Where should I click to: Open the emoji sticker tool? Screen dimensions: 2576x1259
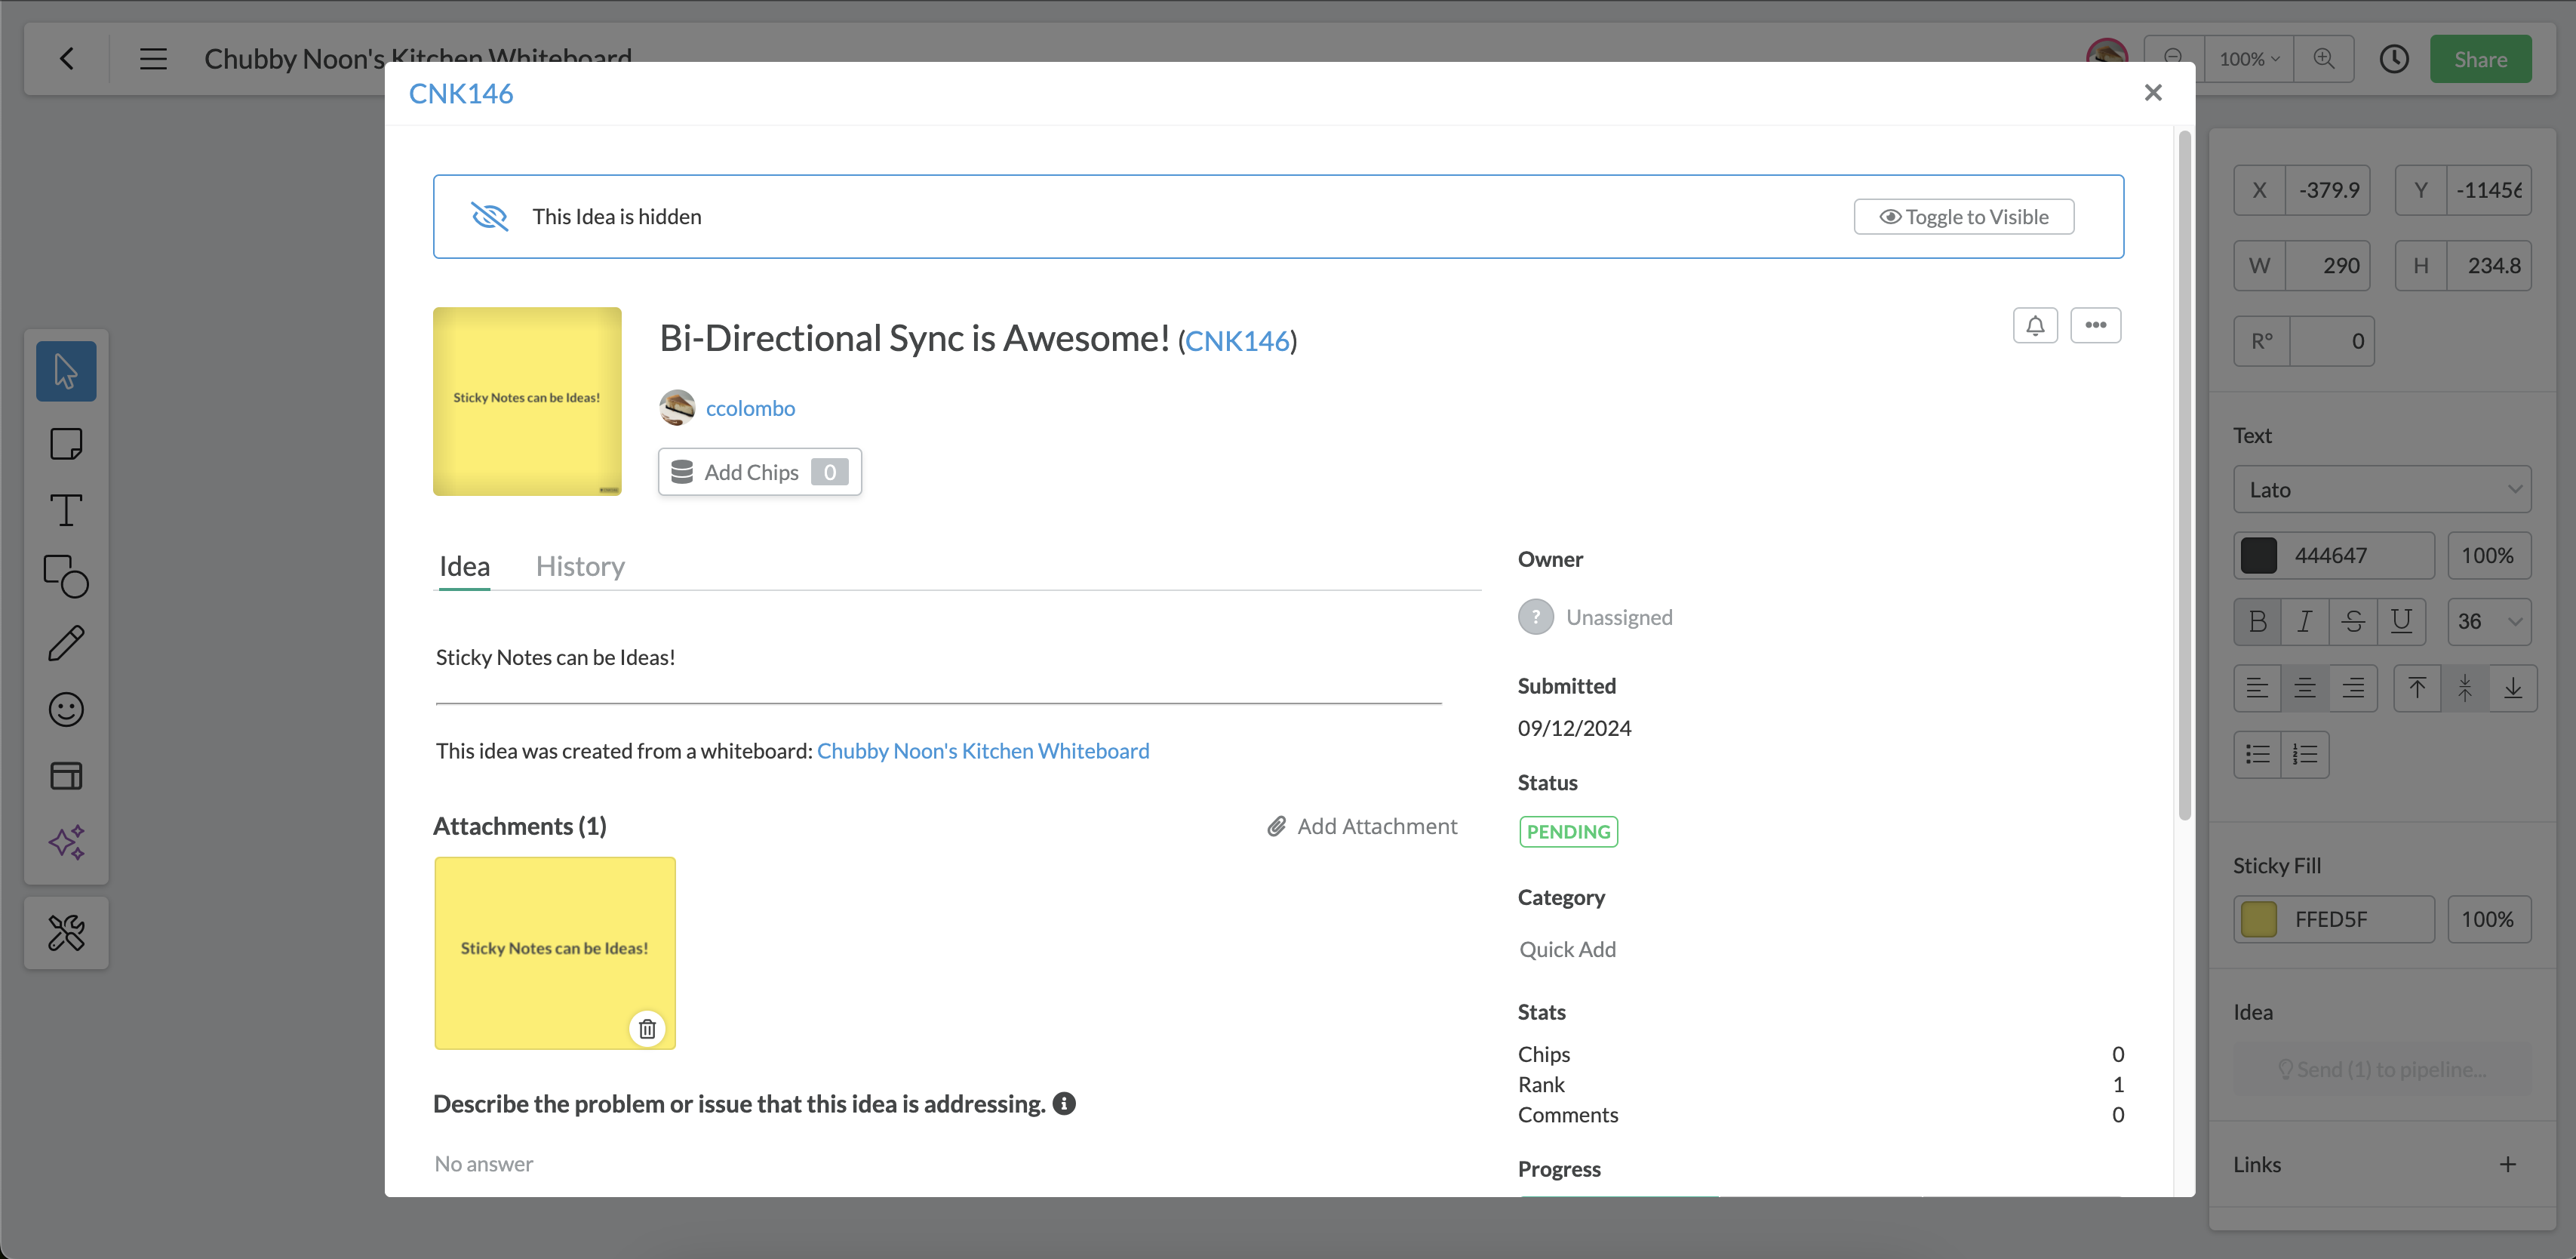(66, 709)
